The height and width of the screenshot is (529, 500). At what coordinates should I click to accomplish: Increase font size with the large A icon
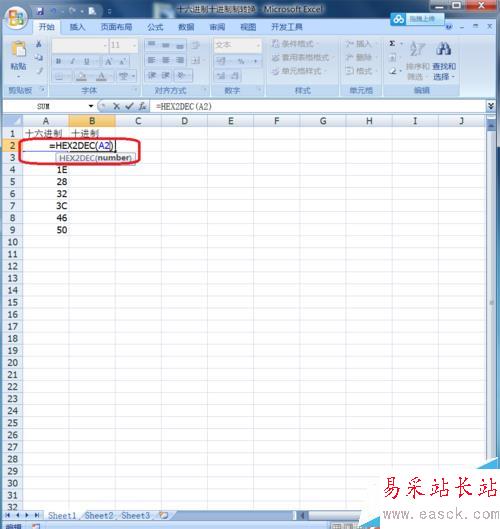[108, 61]
